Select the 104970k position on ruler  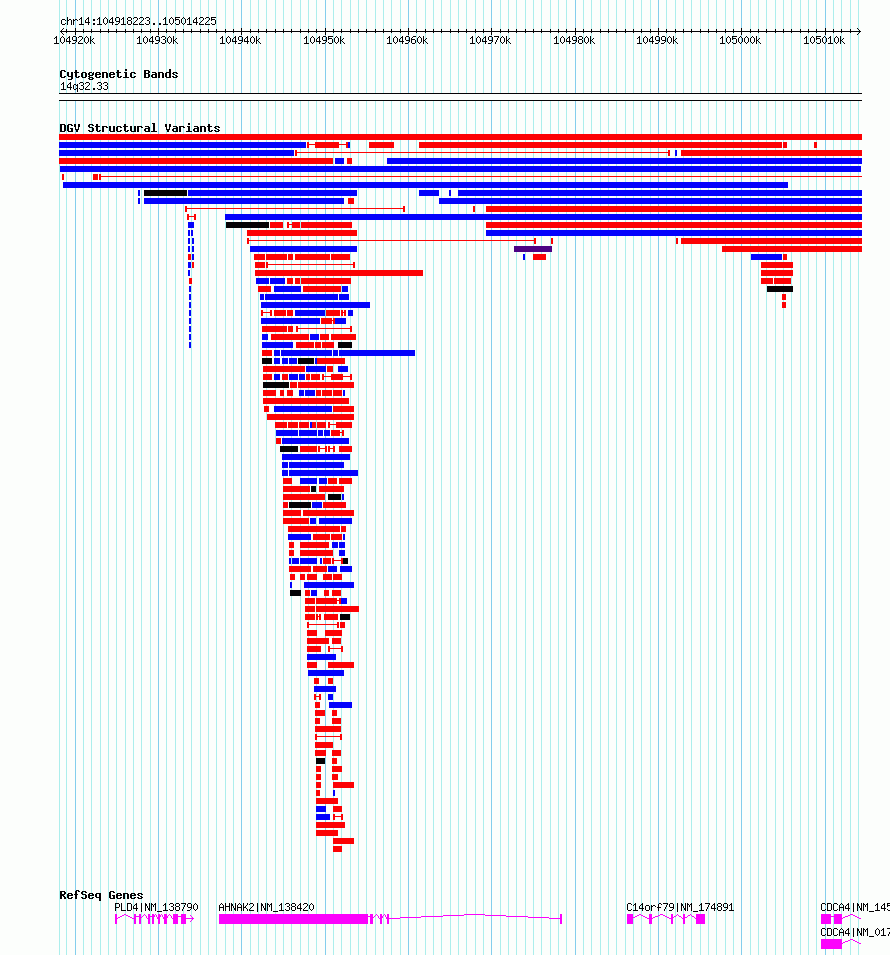[x=490, y=40]
